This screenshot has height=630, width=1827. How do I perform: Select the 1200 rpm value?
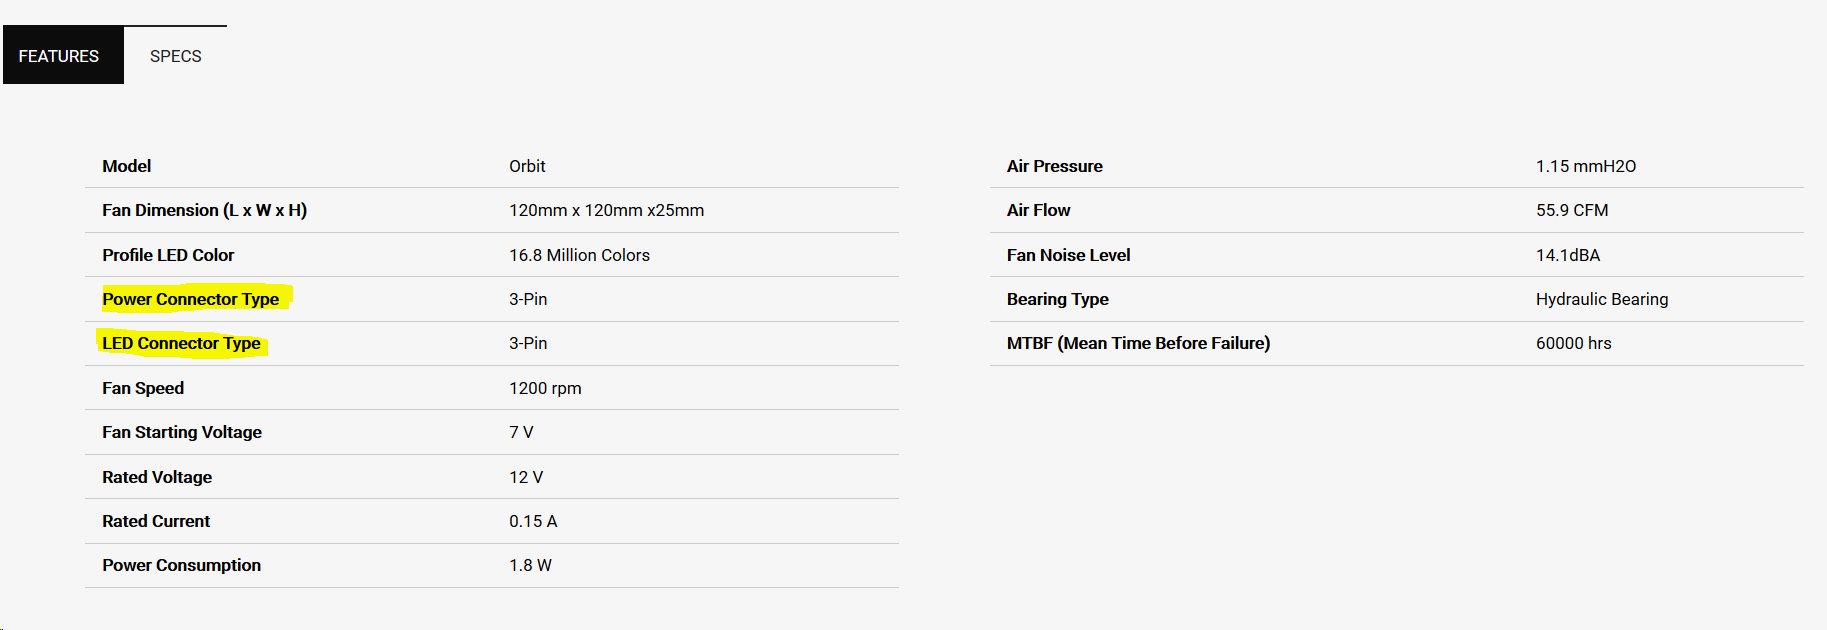(545, 388)
